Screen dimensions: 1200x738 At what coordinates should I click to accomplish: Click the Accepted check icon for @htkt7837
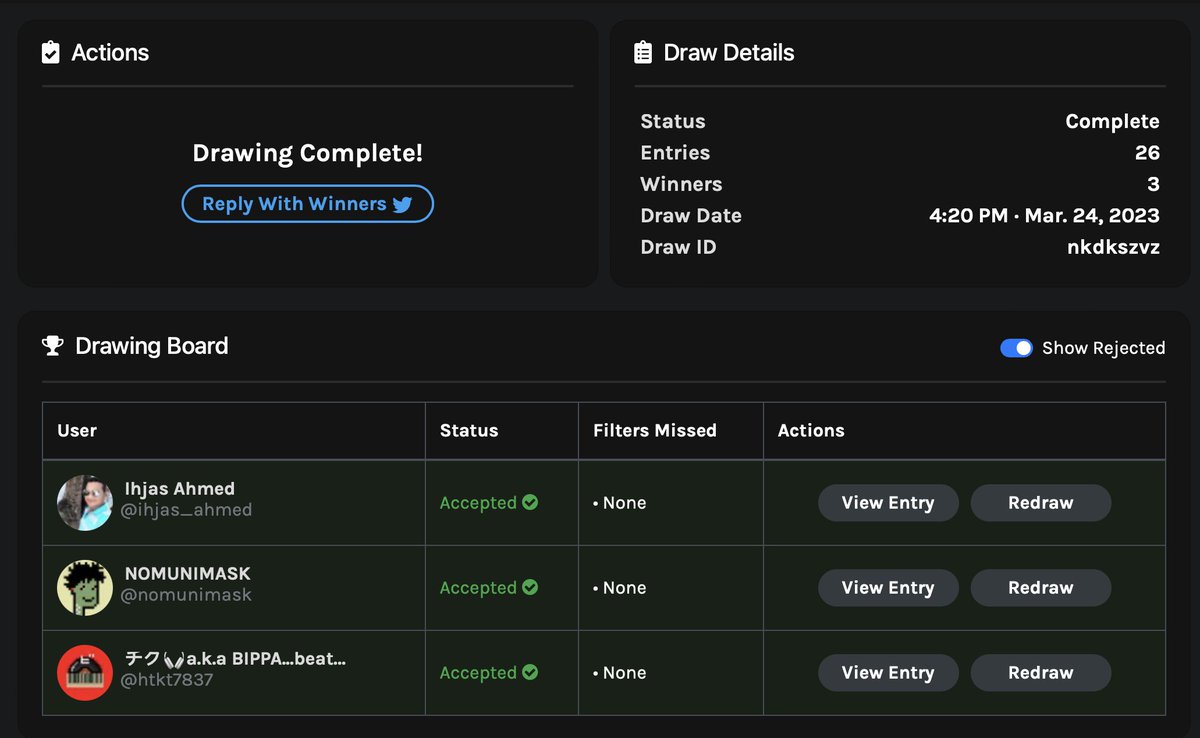(x=530, y=672)
